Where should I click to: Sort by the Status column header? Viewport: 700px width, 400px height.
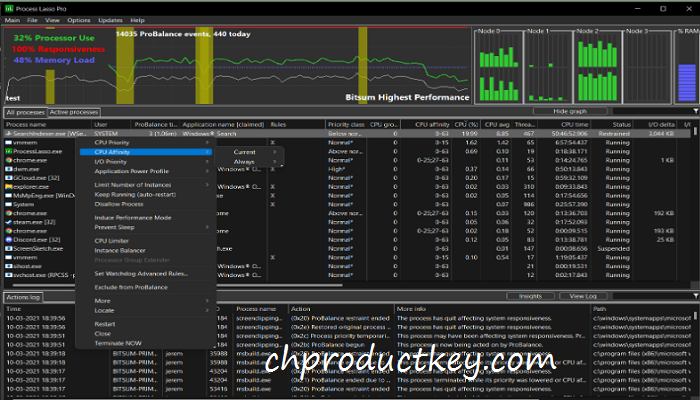[x=612, y=125]
